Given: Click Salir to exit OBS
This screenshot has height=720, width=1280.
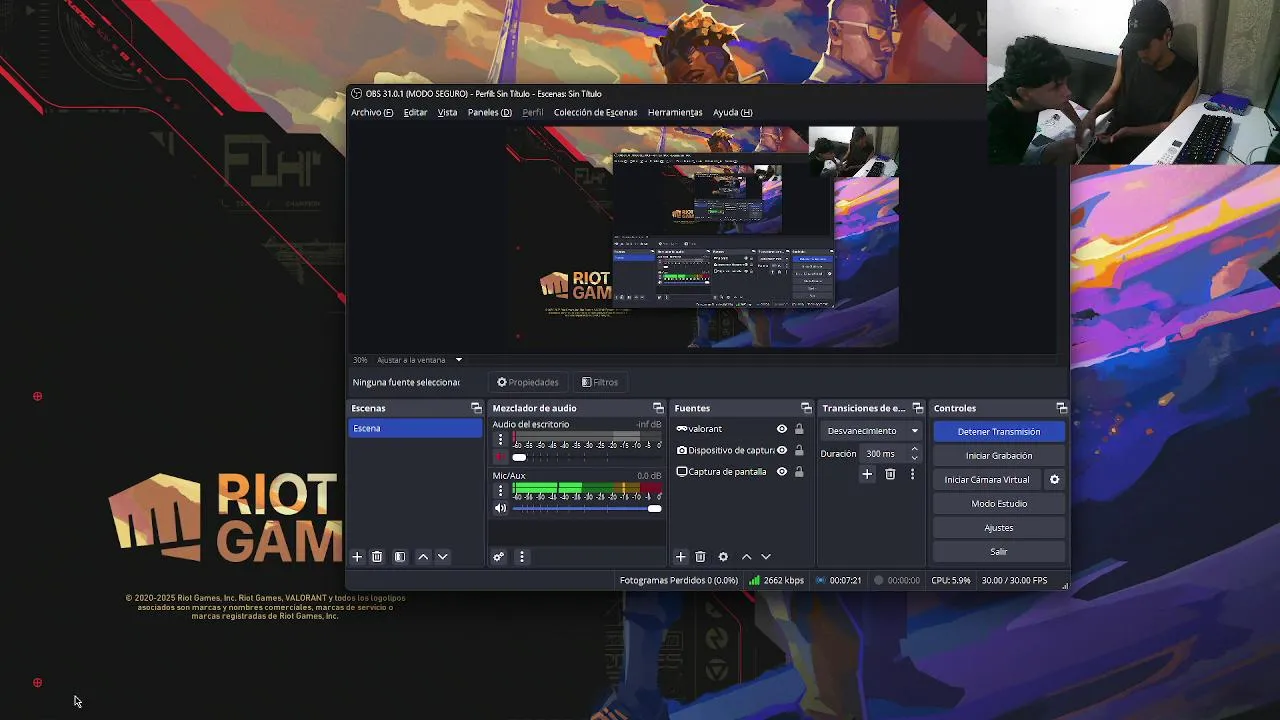Looking at the screenshot, I should point(999,552).
